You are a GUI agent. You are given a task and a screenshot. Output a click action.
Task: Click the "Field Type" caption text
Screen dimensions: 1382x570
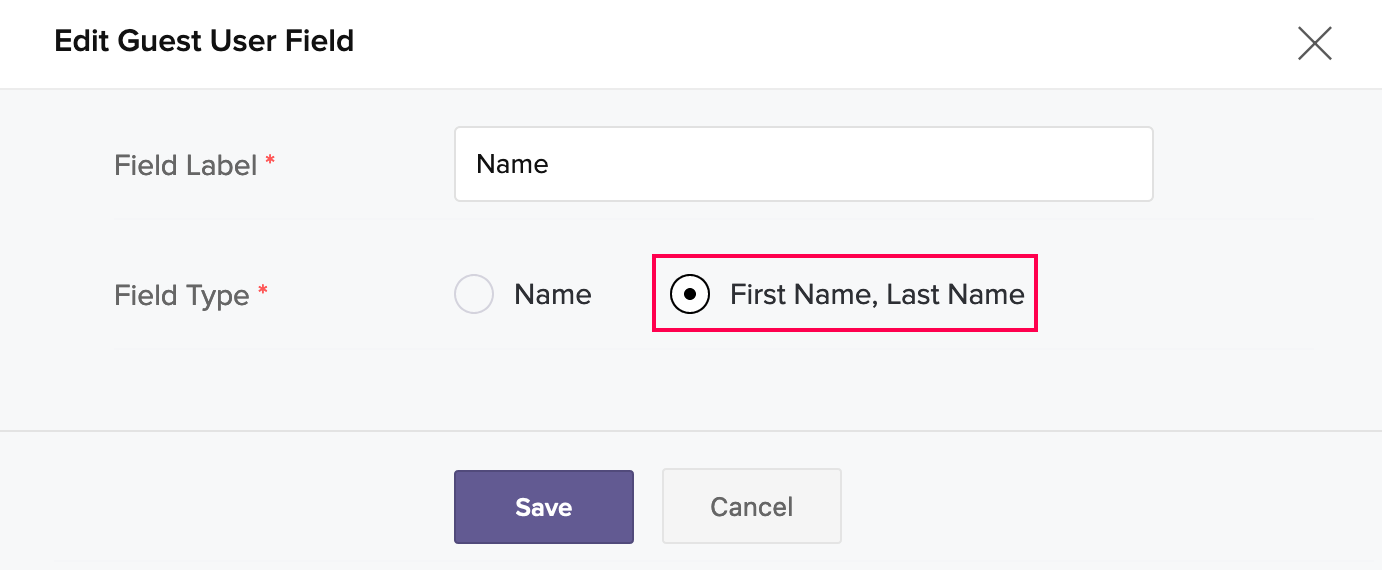pyautogui.click(x=182, y=296)
